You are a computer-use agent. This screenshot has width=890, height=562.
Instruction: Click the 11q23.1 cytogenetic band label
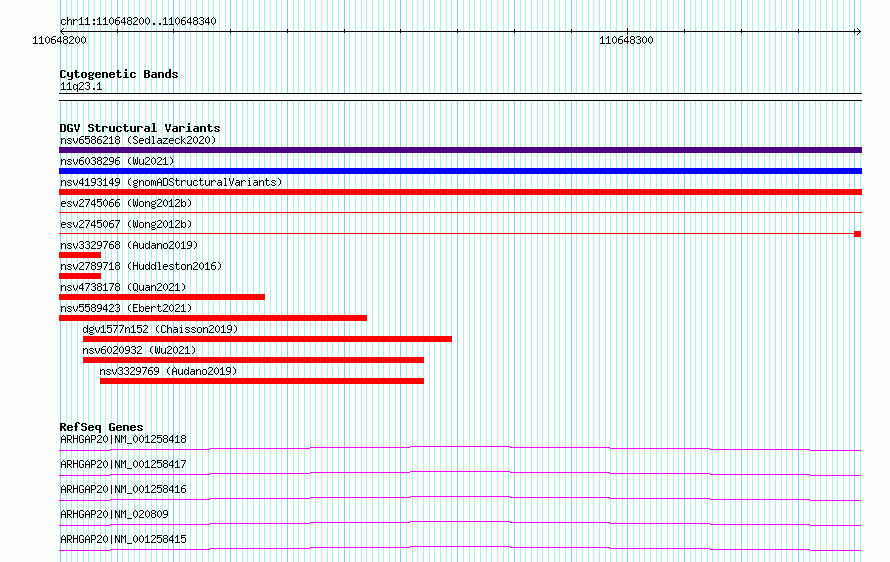click(81, 86)
